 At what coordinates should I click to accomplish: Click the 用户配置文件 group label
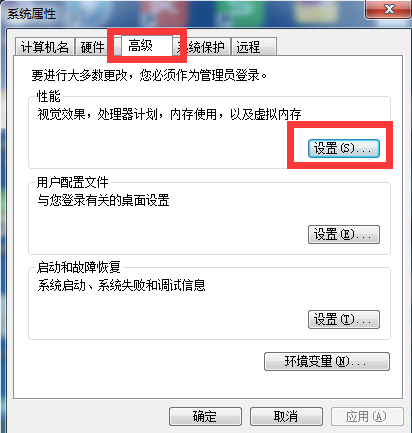[x=72, y=182]
